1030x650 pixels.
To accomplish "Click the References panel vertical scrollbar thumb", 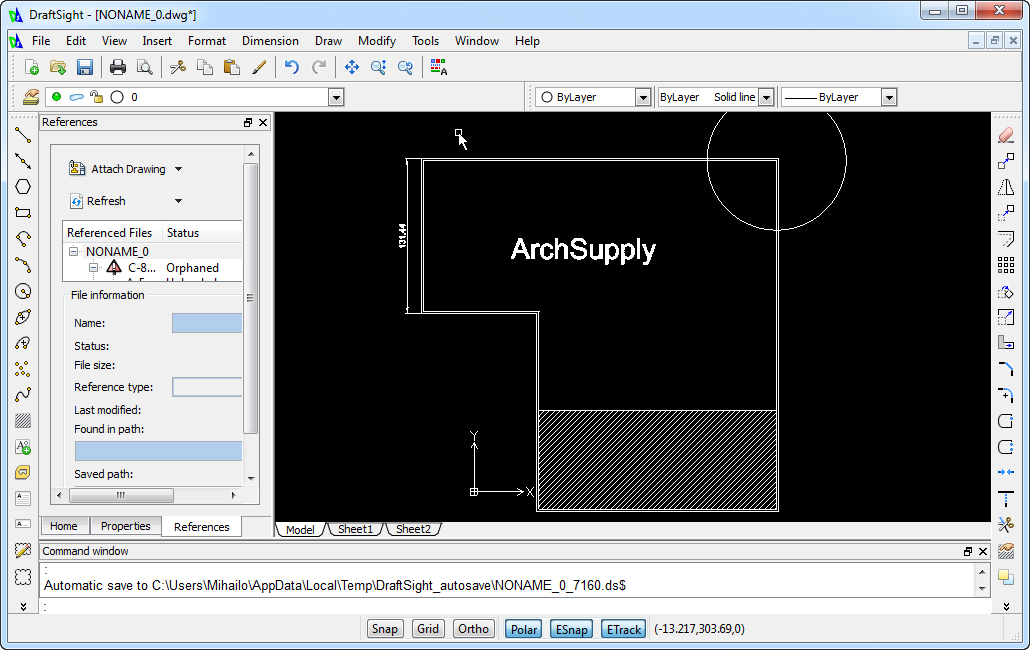I will (x=250, y=299).
